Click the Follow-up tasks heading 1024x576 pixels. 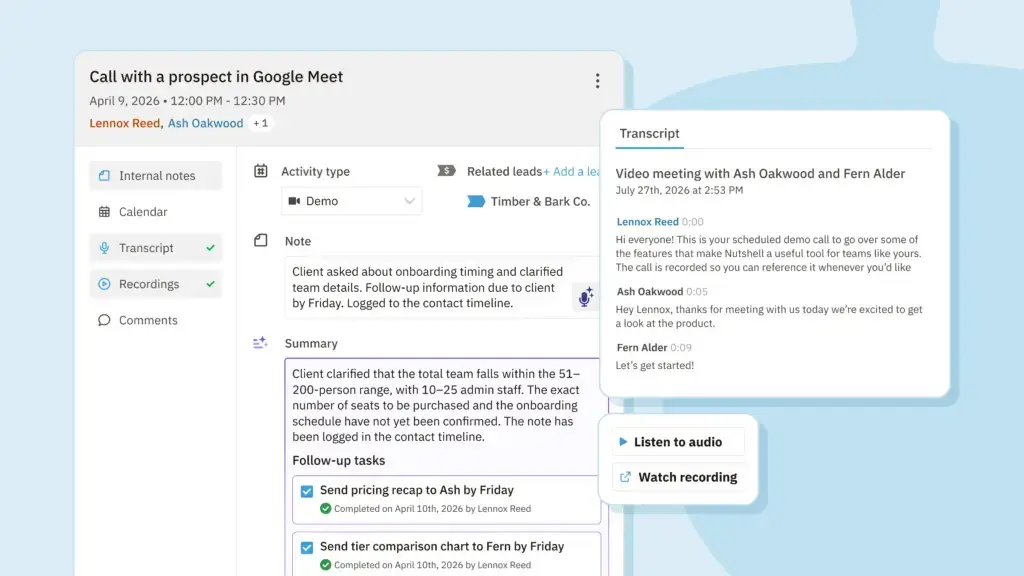pos(338,461)
